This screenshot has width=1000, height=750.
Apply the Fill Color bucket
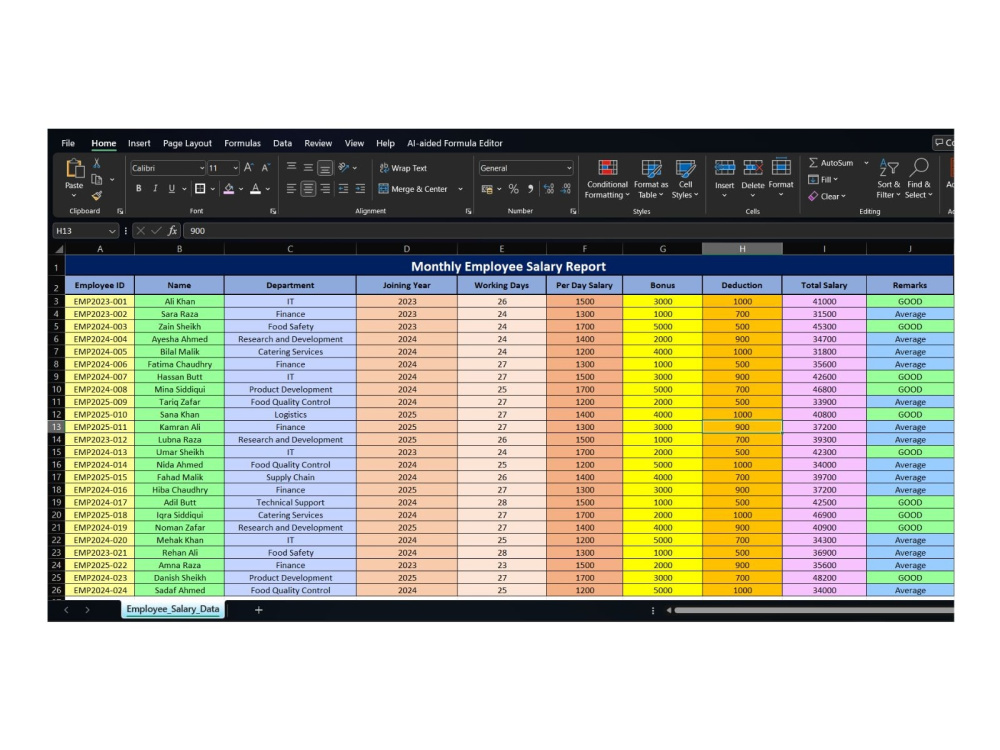[228, 189]
